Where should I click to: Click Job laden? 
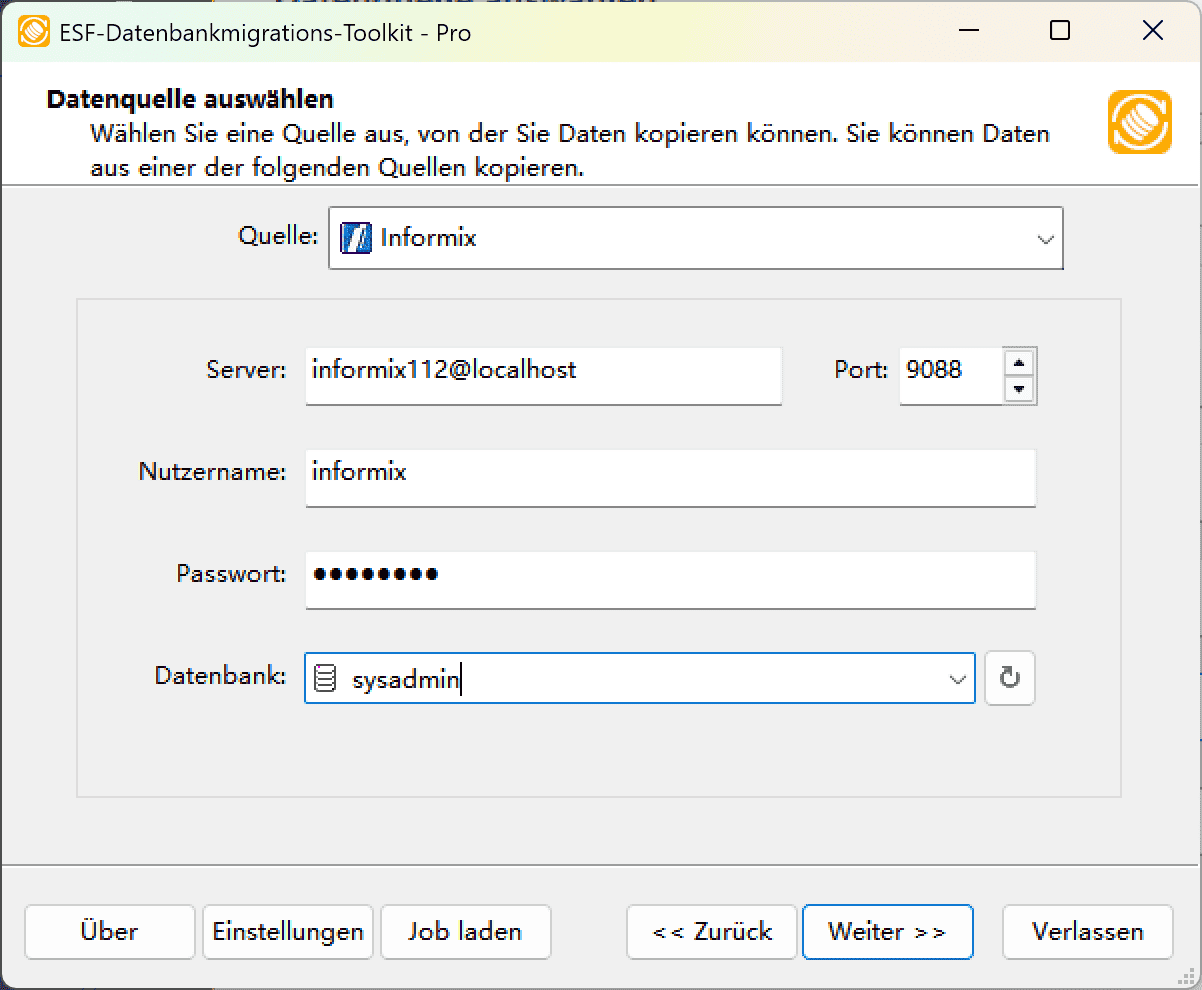tap(465, 931)
